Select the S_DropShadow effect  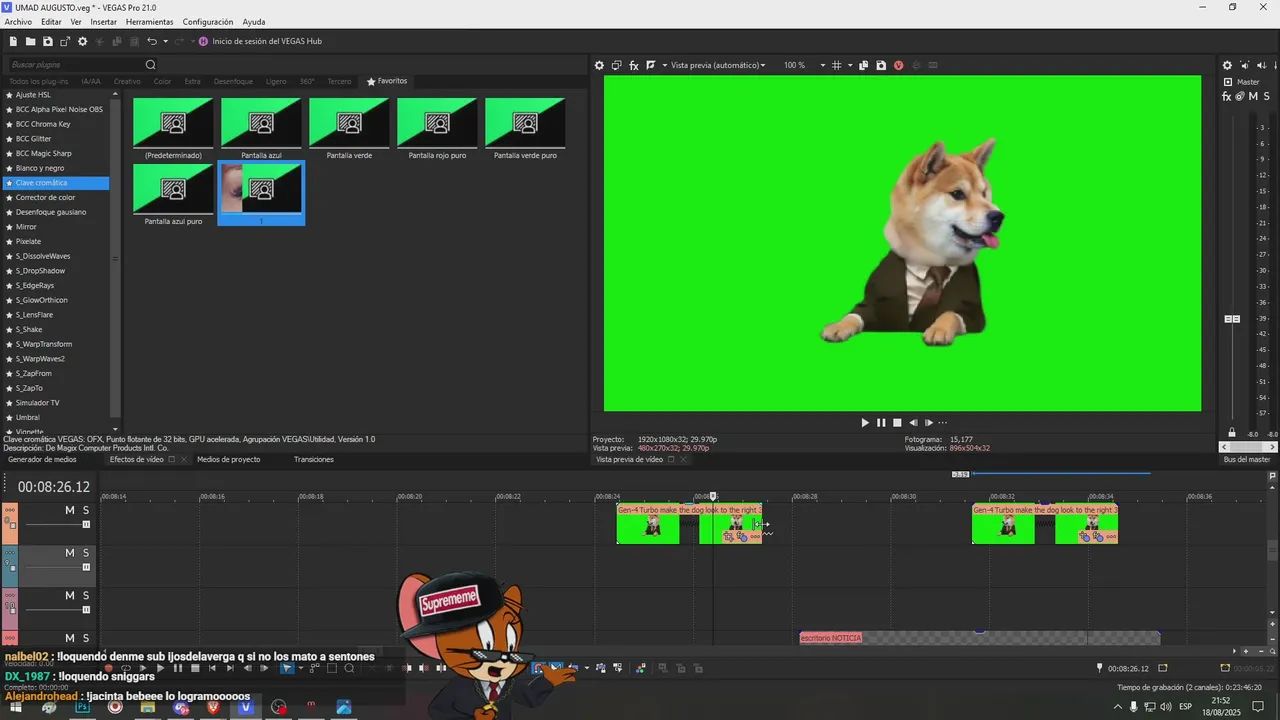pos(40,271)
